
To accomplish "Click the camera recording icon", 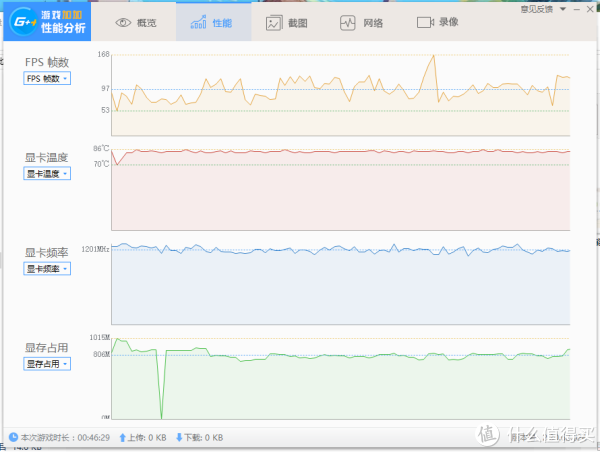I will point(425,23).
